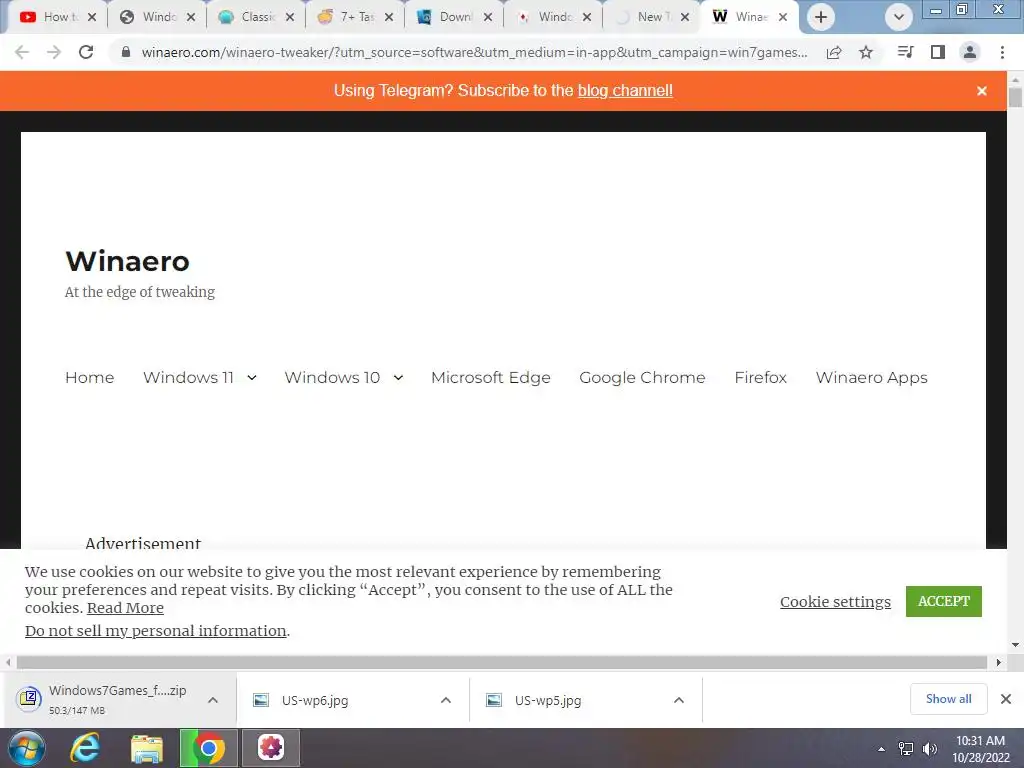Open the Chrome three-dot menu
The height and width of the screenshot is (768, 1024).
(1002, 52)
